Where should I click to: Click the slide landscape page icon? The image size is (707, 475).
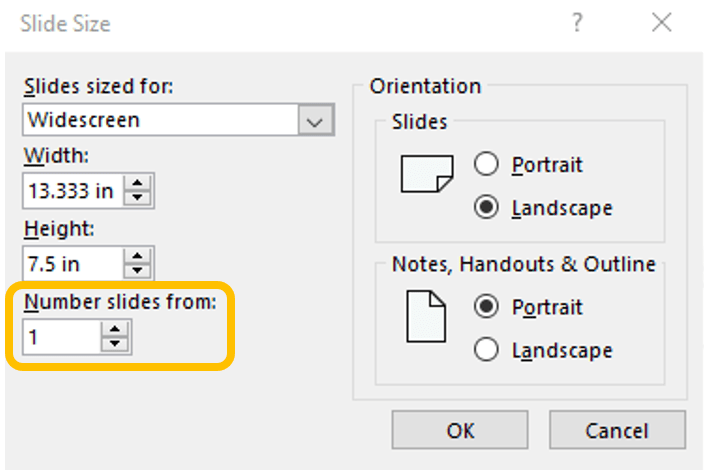(427, 173)
